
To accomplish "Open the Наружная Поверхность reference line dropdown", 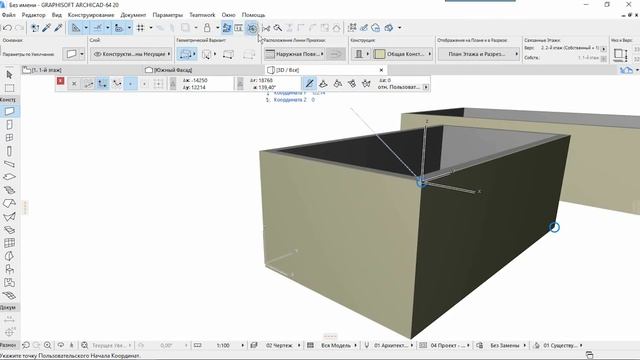I will point(294,54).
